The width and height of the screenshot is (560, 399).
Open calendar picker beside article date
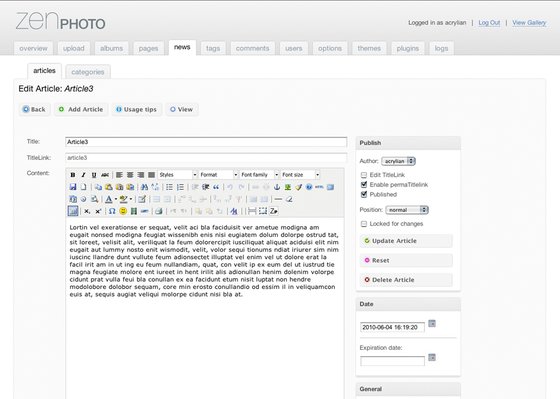432,323
